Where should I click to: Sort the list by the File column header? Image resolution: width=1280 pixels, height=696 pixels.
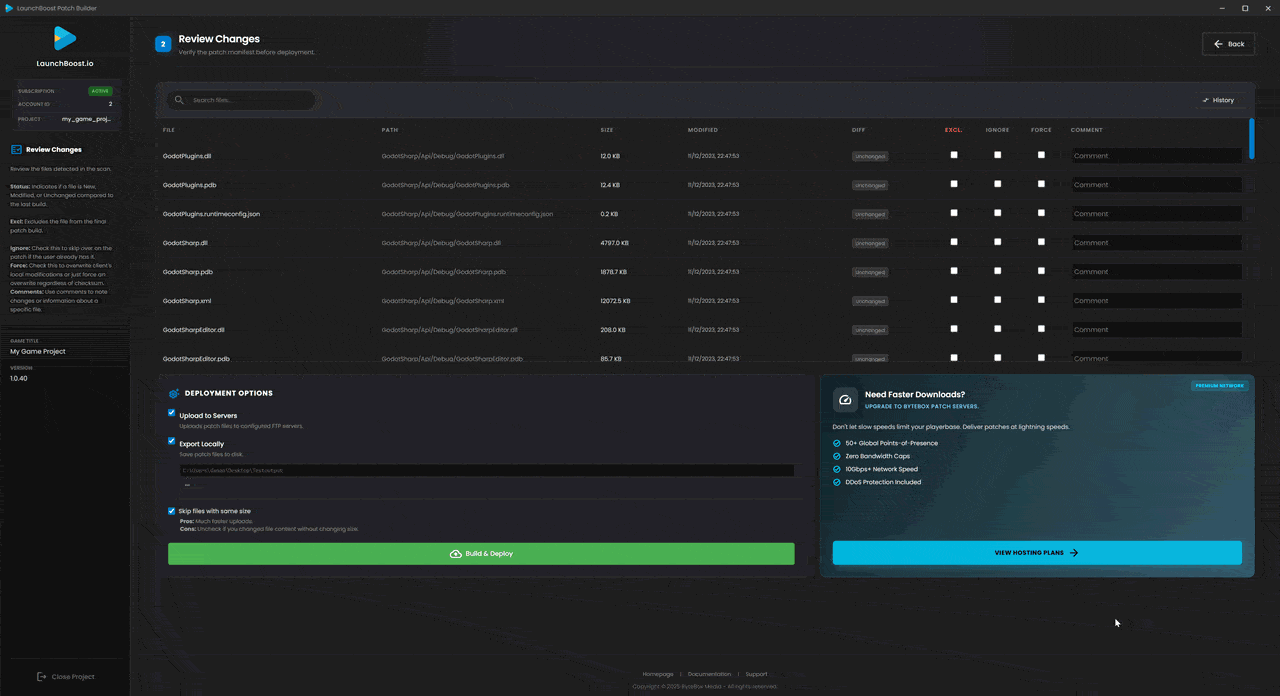pos(169,130)
